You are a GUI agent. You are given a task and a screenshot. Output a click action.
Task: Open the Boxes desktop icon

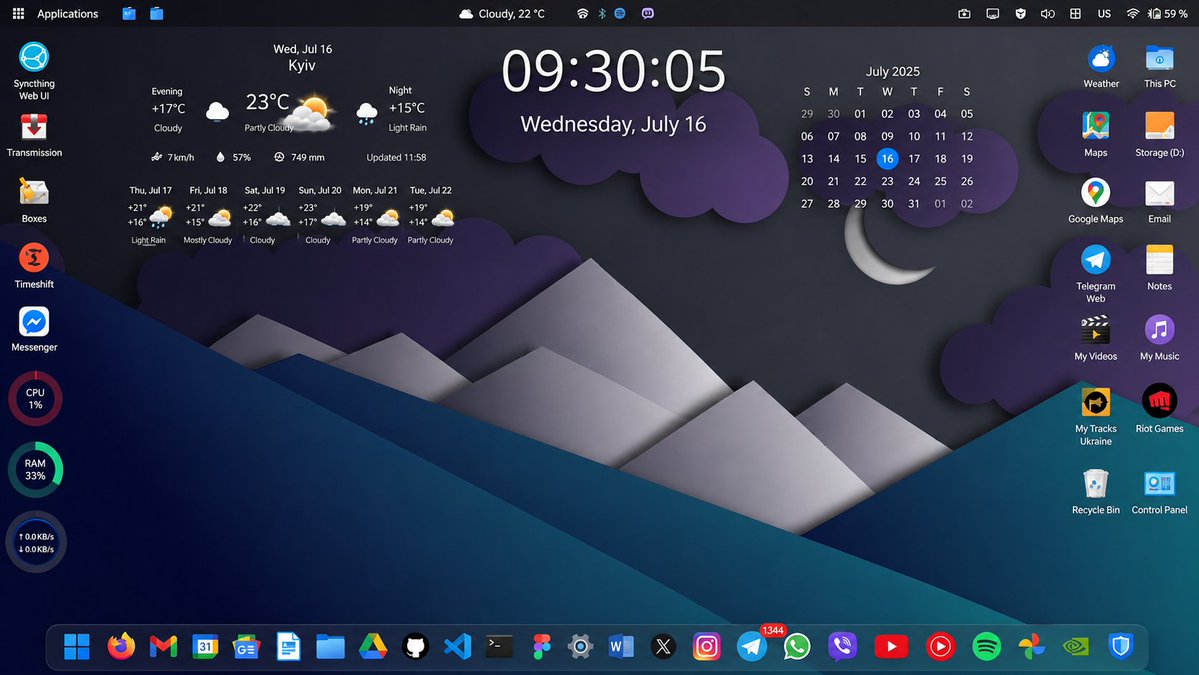click(34, 200)
